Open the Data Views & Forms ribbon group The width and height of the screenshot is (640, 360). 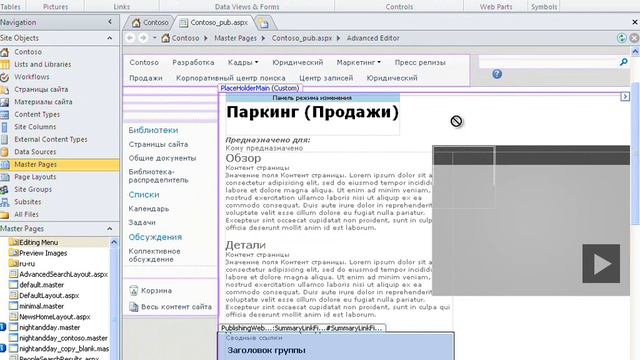pos(247,7)
